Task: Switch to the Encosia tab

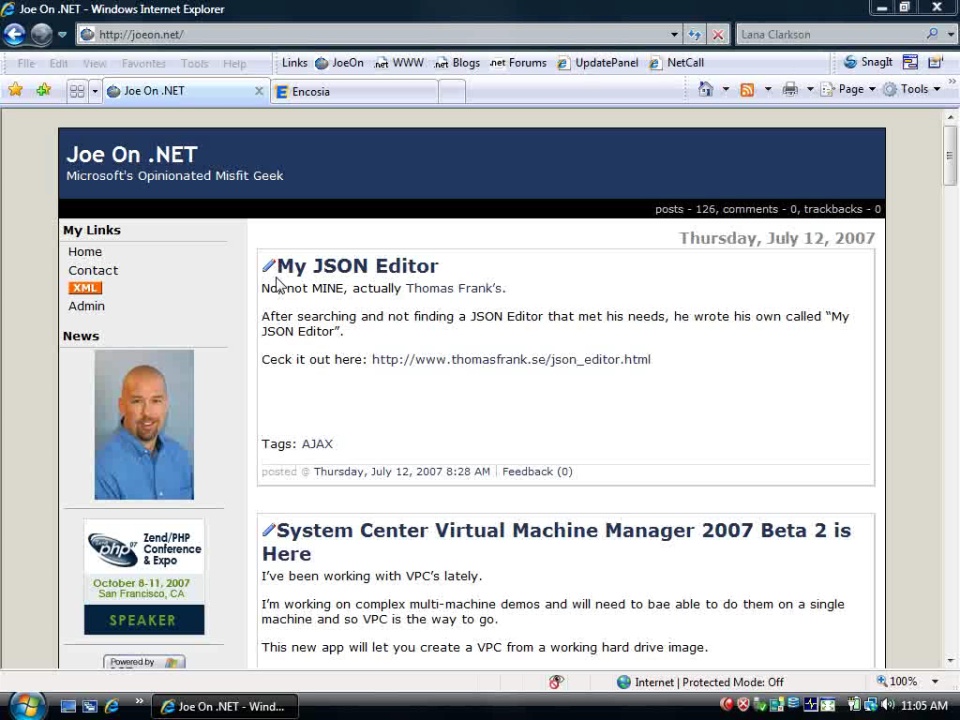Action: (354, 92)
